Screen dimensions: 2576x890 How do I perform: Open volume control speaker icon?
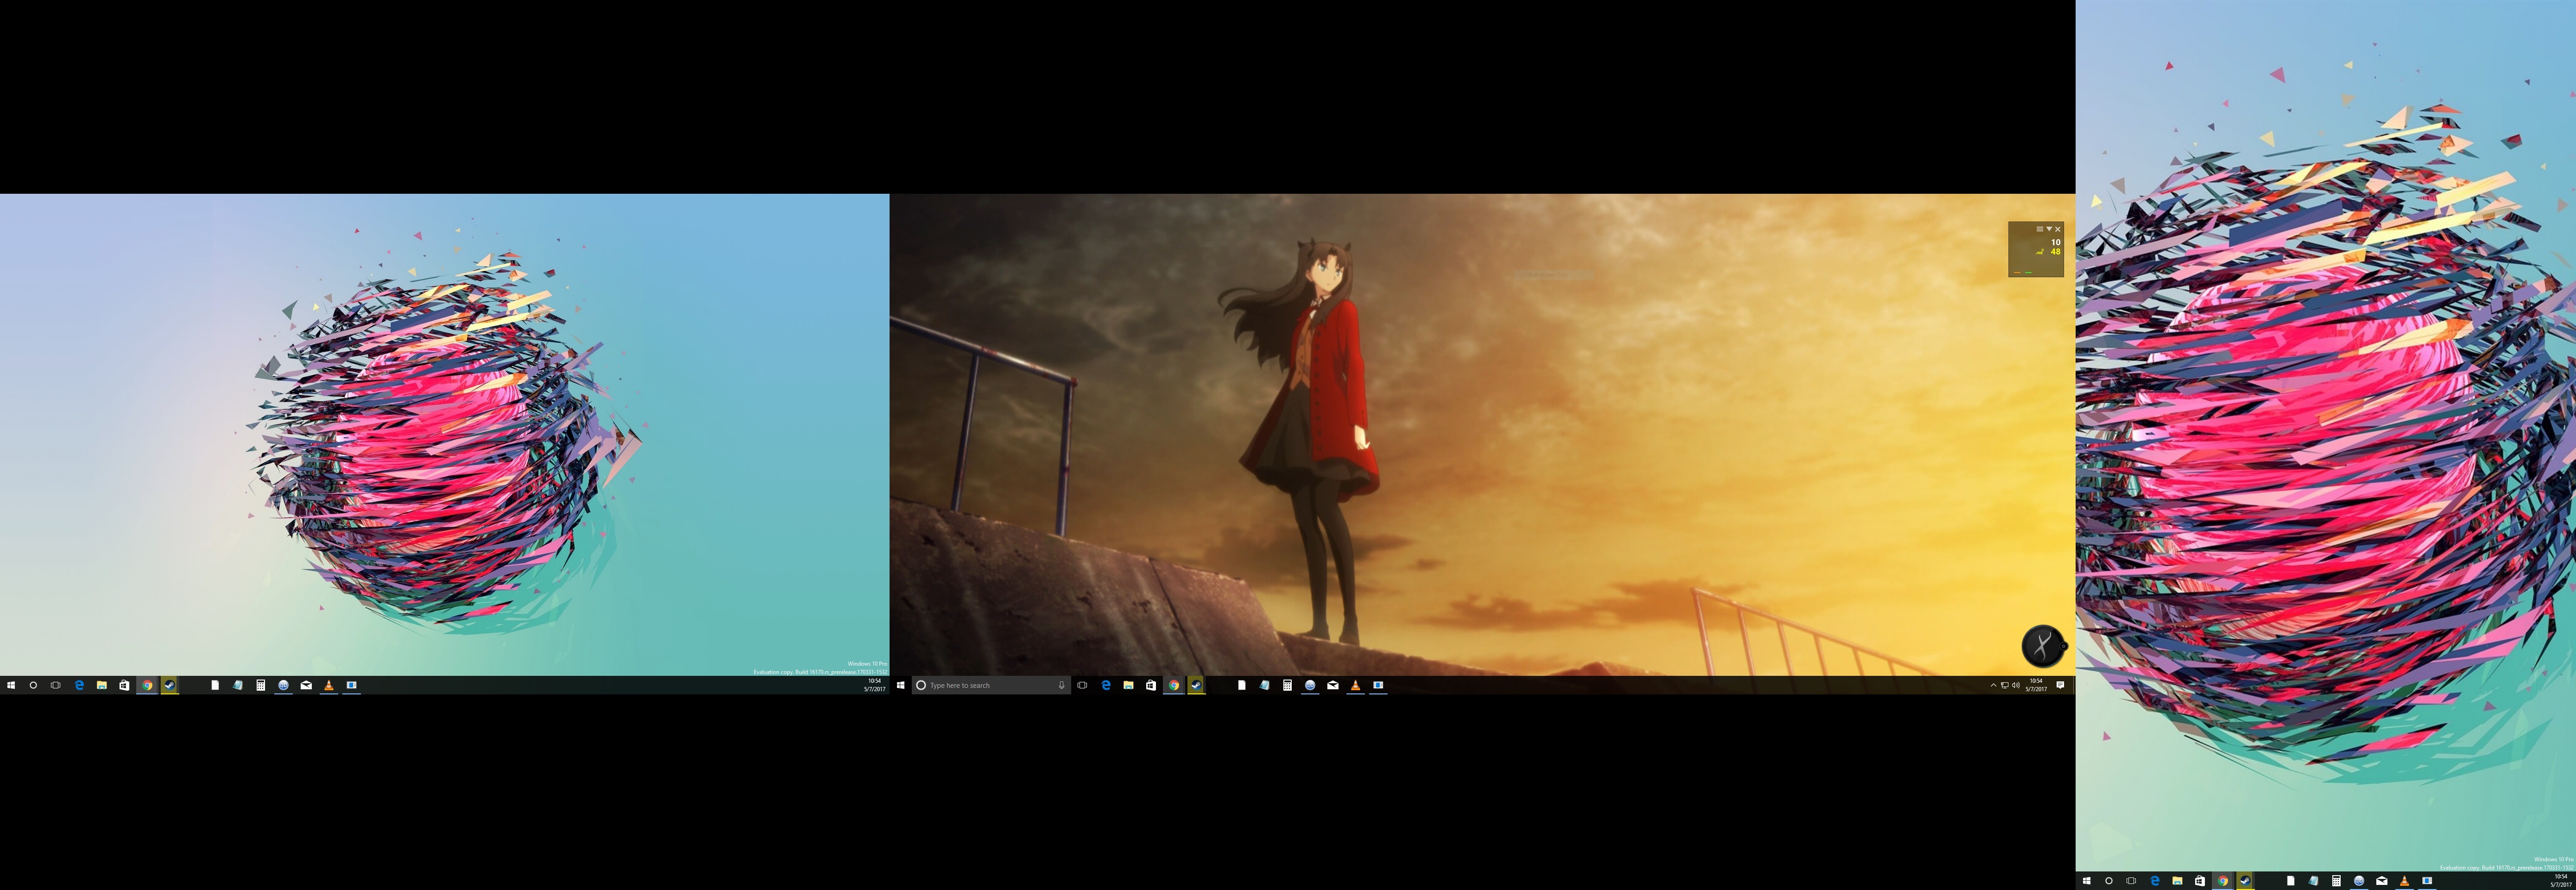[x=2015, y=685]
